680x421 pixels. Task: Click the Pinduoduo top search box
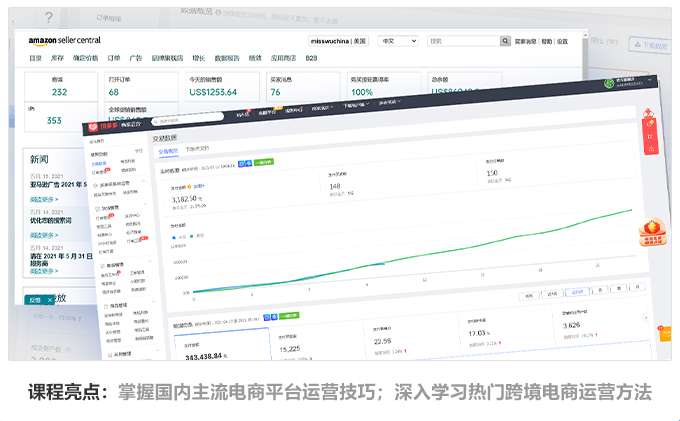point(187,119)
